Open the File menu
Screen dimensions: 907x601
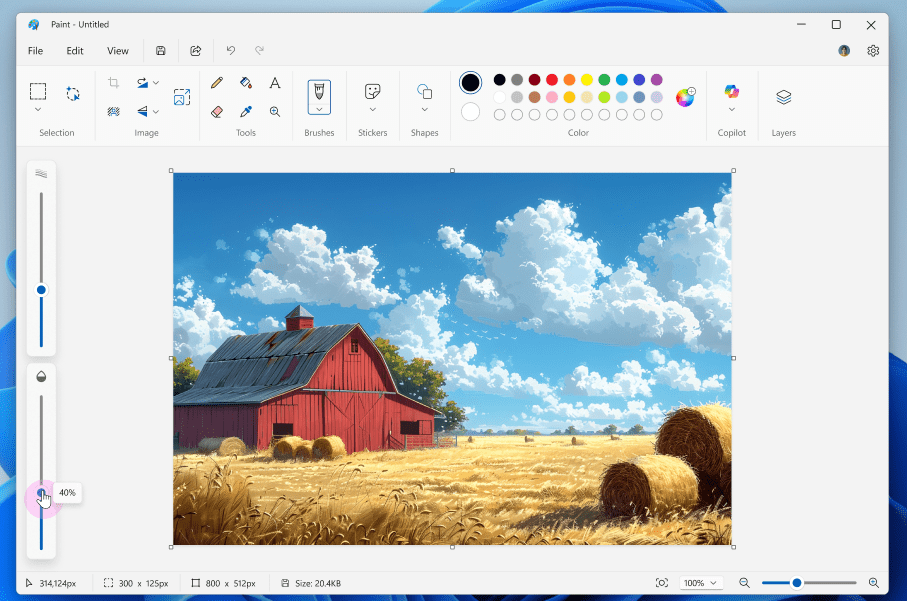coord(35,50)
